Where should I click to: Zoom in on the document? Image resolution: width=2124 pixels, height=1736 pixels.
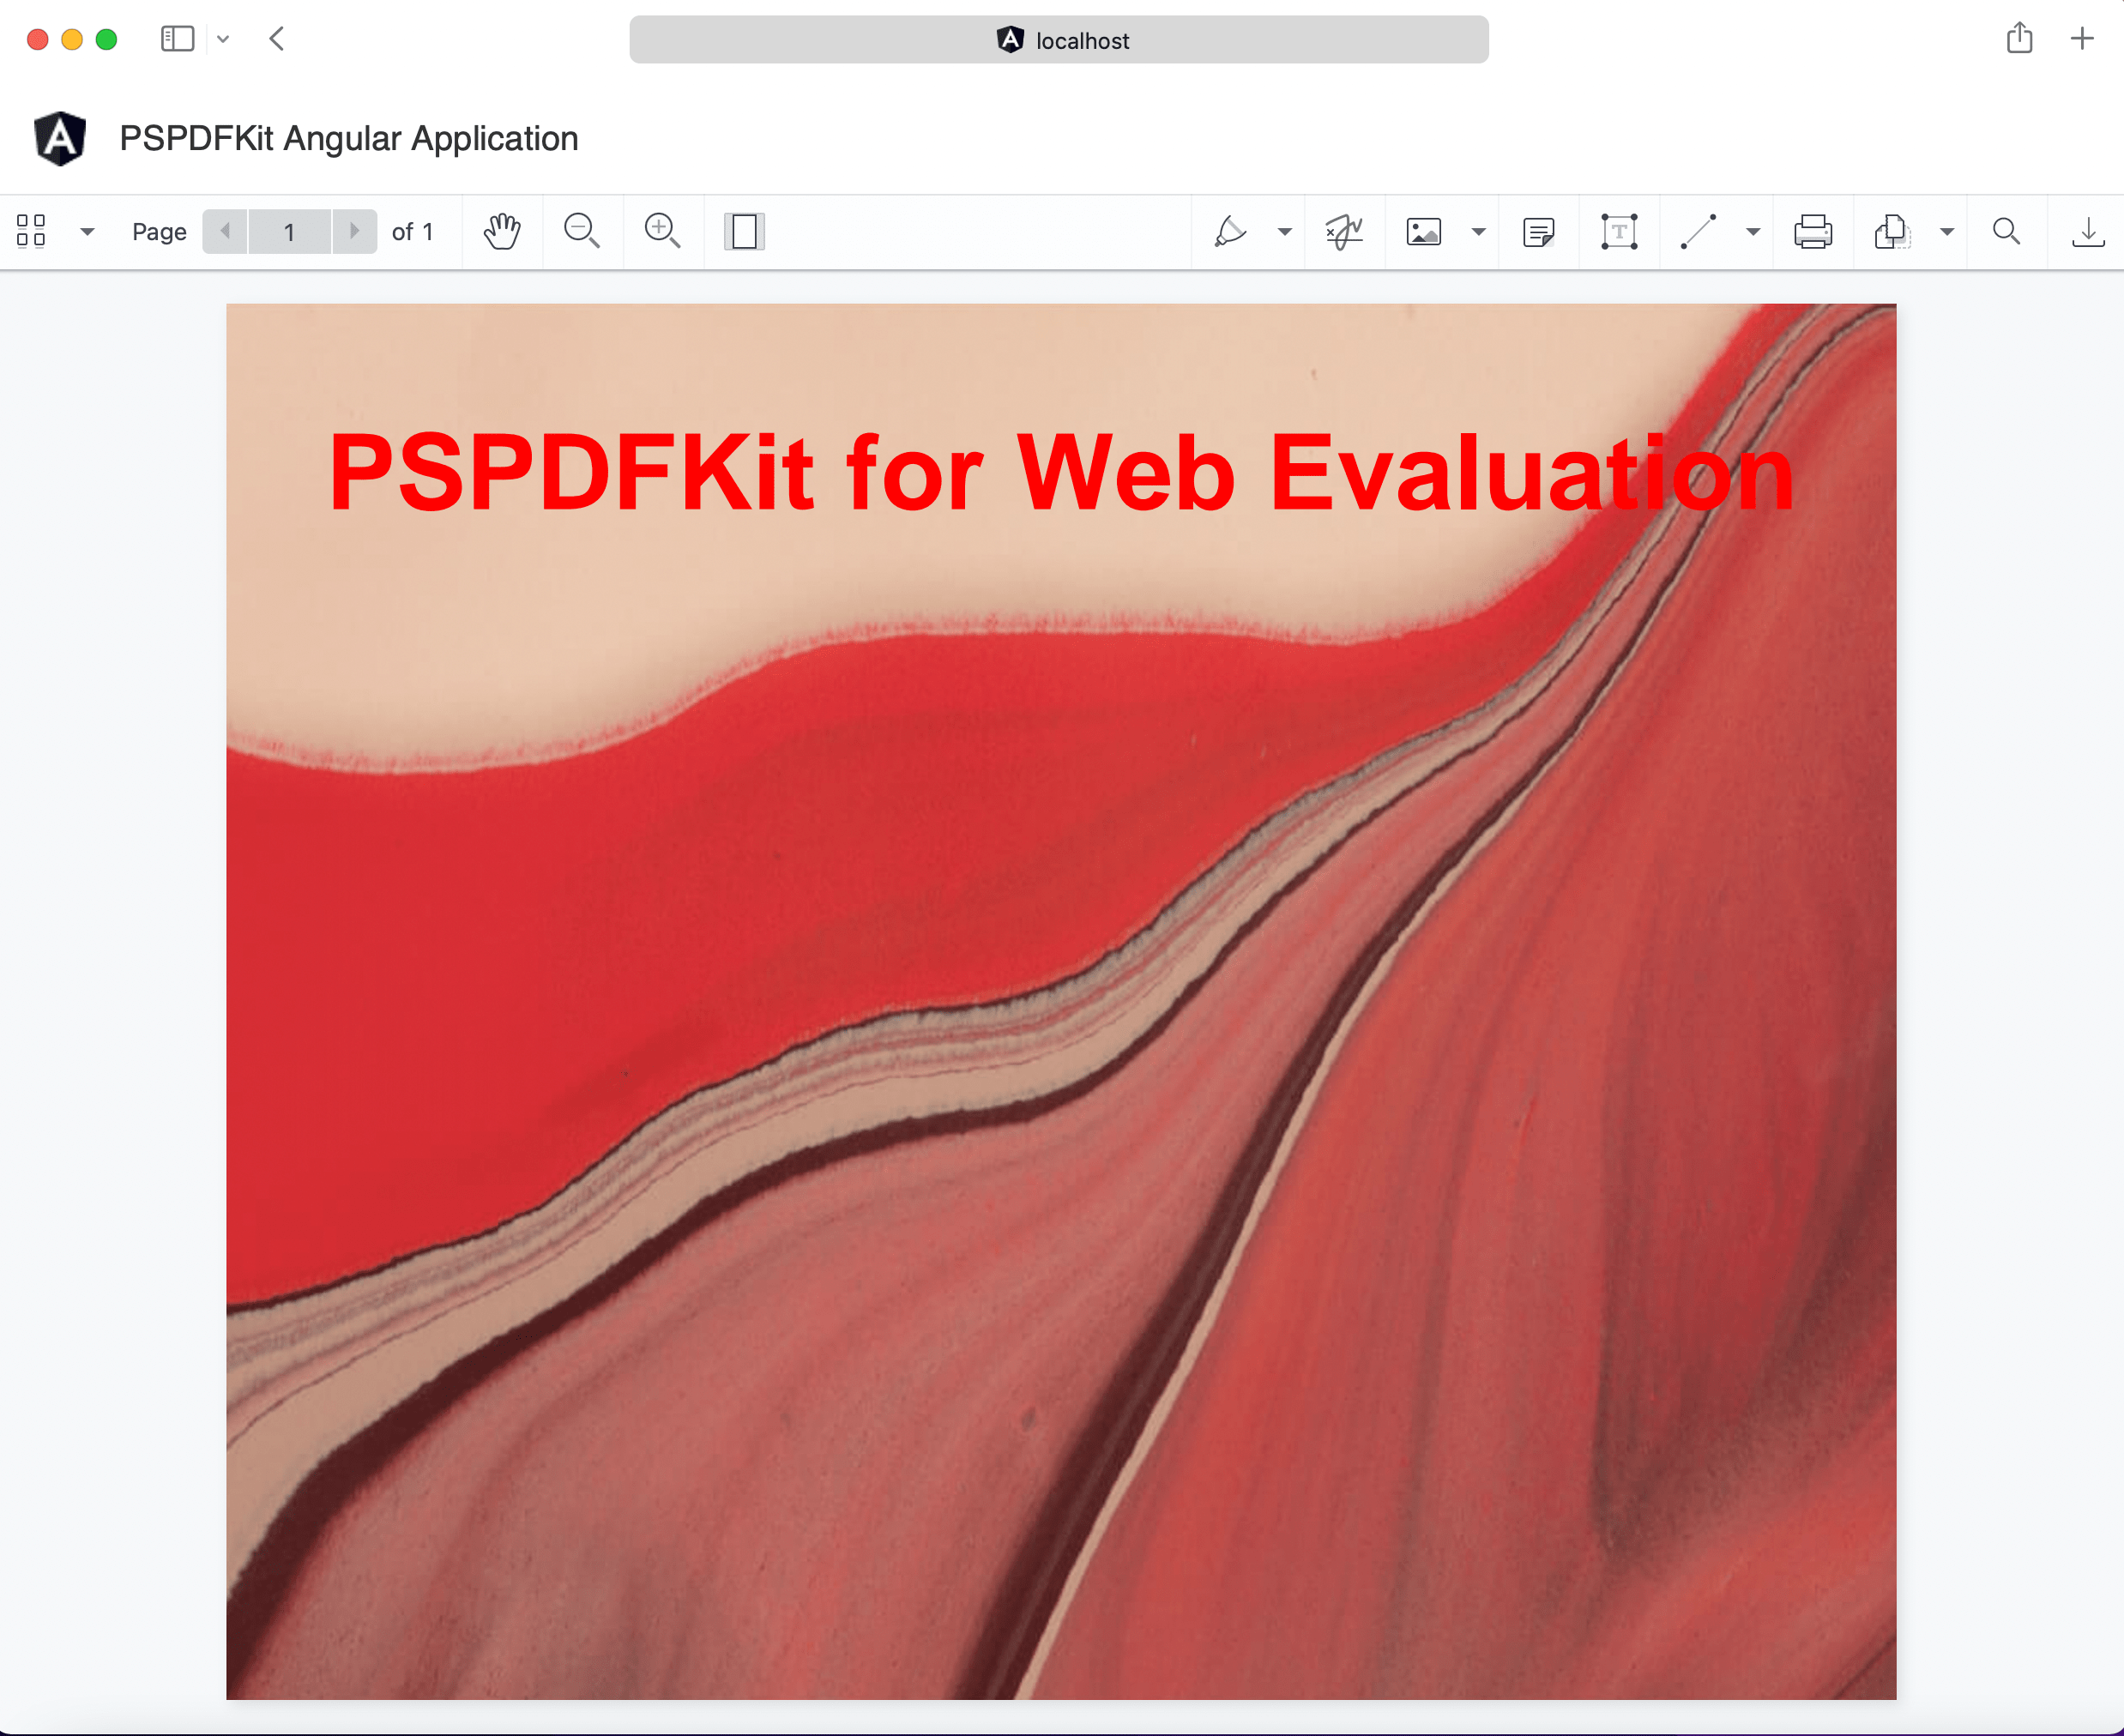click(661, 231)
